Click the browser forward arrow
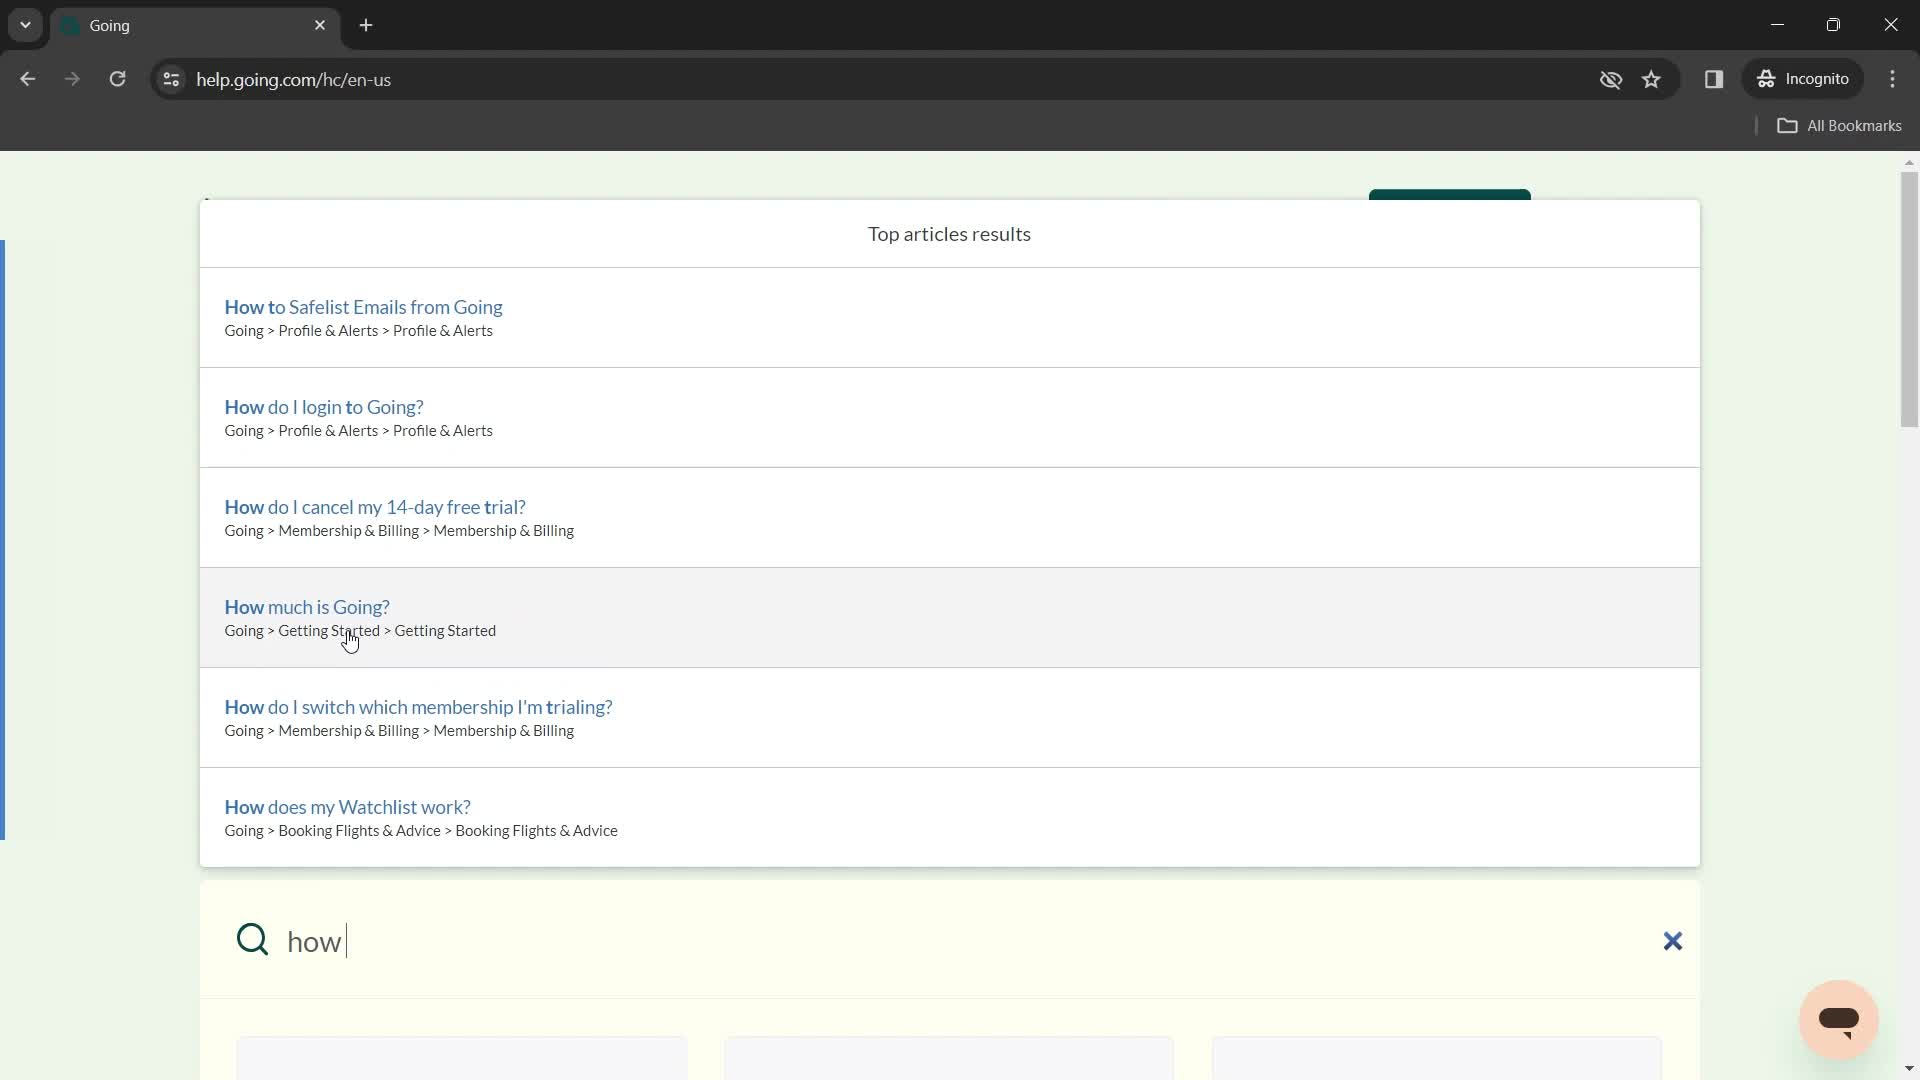Screen dimensions: 1920x1080 pos(72,79)
